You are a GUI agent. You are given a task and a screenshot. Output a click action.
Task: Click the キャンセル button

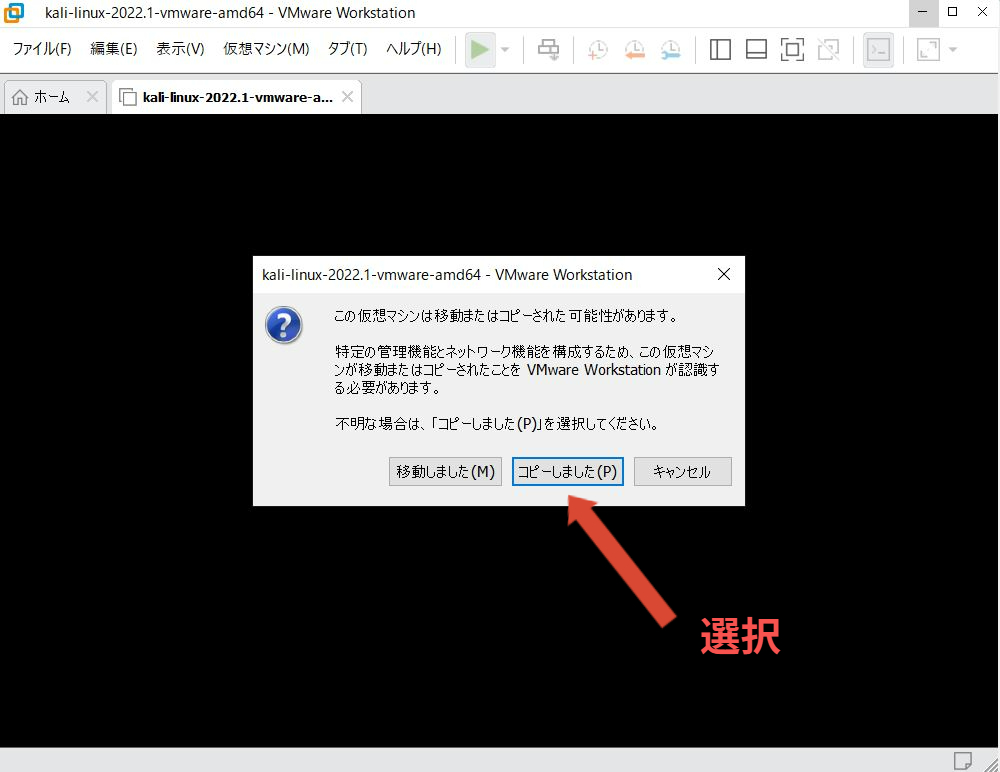pos(682,471)
